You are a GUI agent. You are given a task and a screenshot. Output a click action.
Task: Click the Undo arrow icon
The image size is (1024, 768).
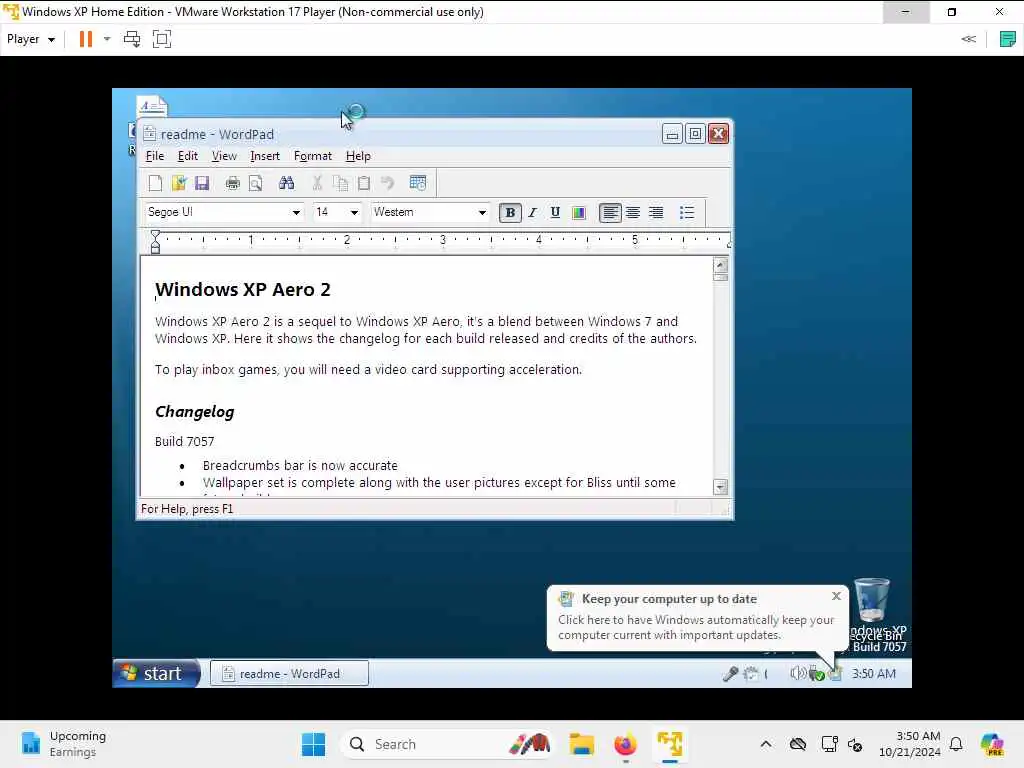387,184
